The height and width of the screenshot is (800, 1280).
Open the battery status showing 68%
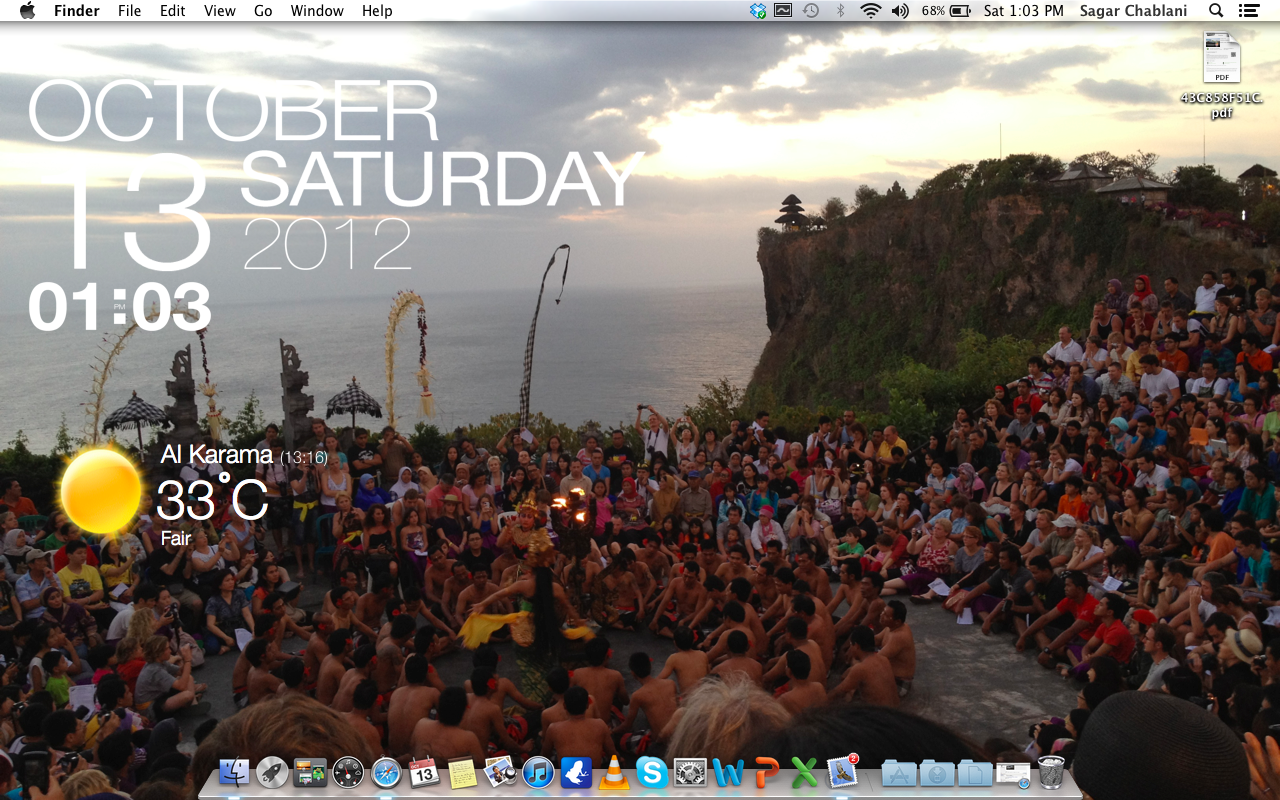pyautogui.click(x=946, y=11)
